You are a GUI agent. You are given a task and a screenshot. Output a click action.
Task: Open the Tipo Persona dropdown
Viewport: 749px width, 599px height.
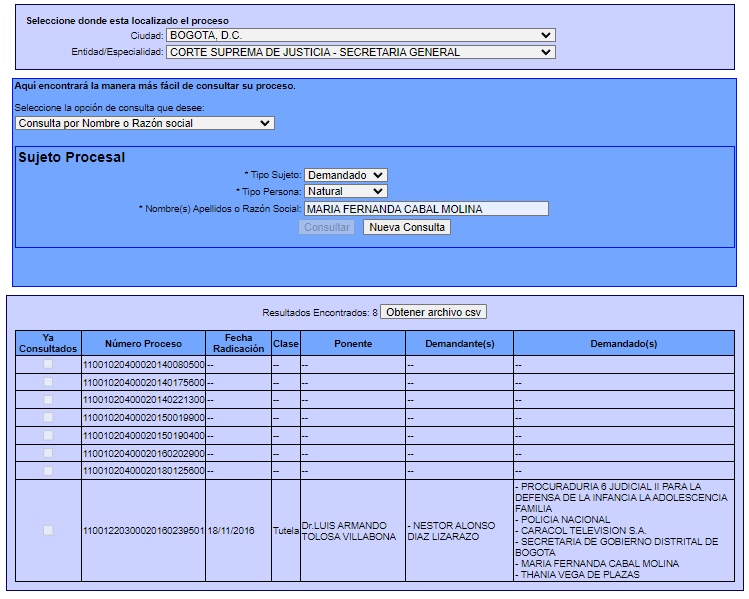pos(345,192)
